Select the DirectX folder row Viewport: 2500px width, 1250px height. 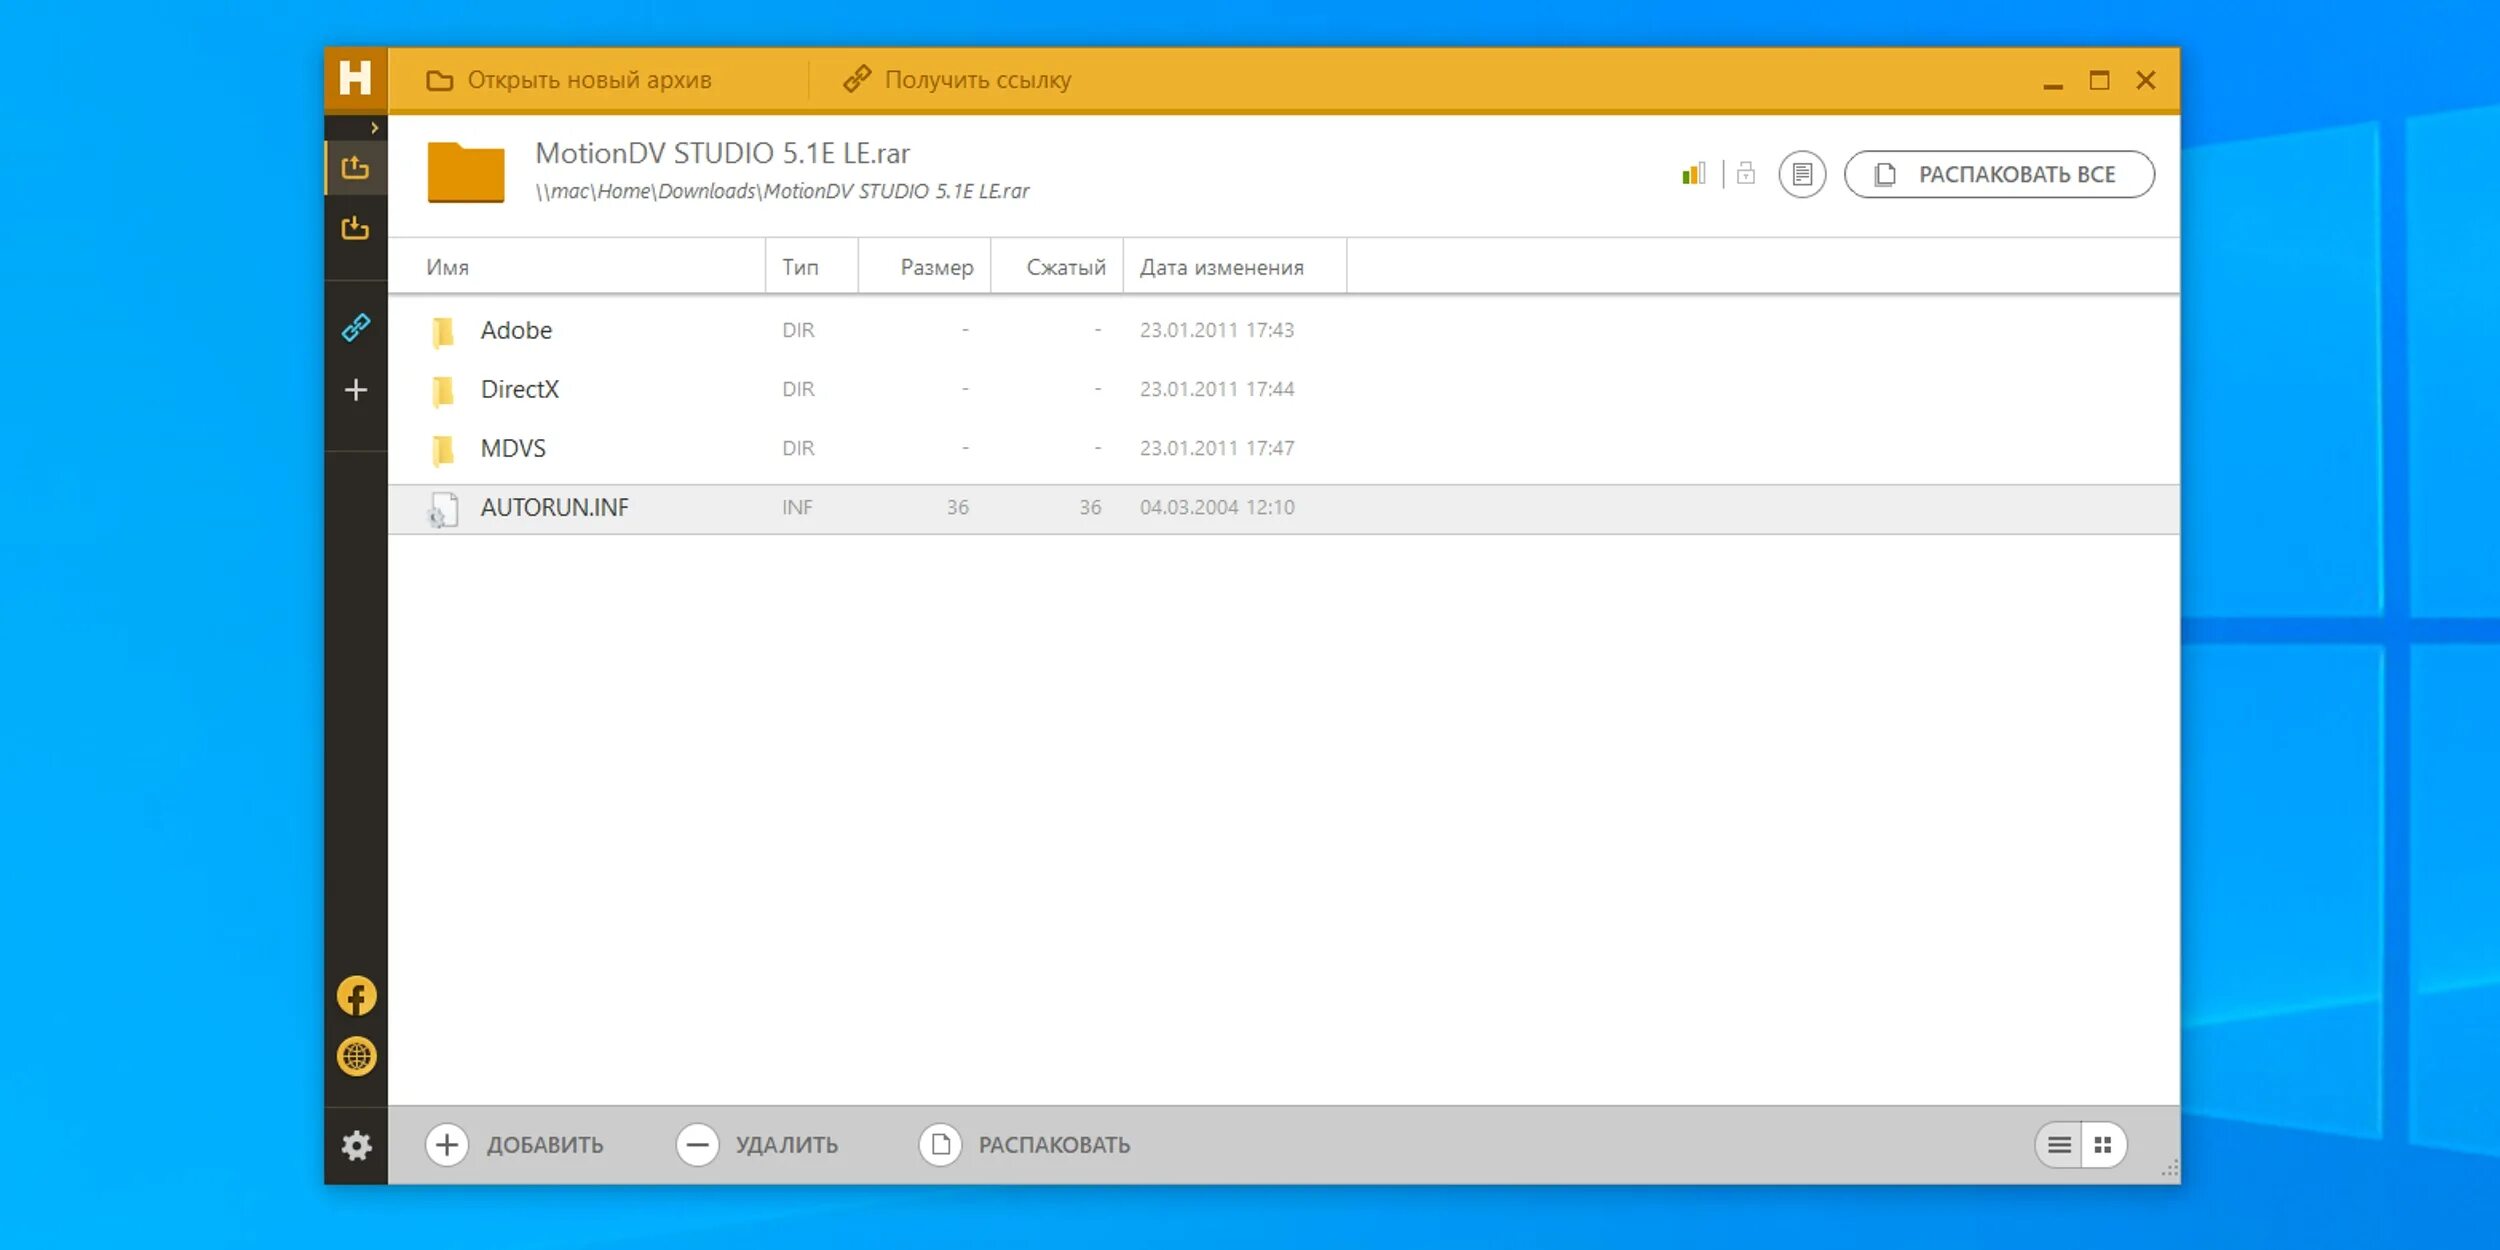[x=1284, y=389]
